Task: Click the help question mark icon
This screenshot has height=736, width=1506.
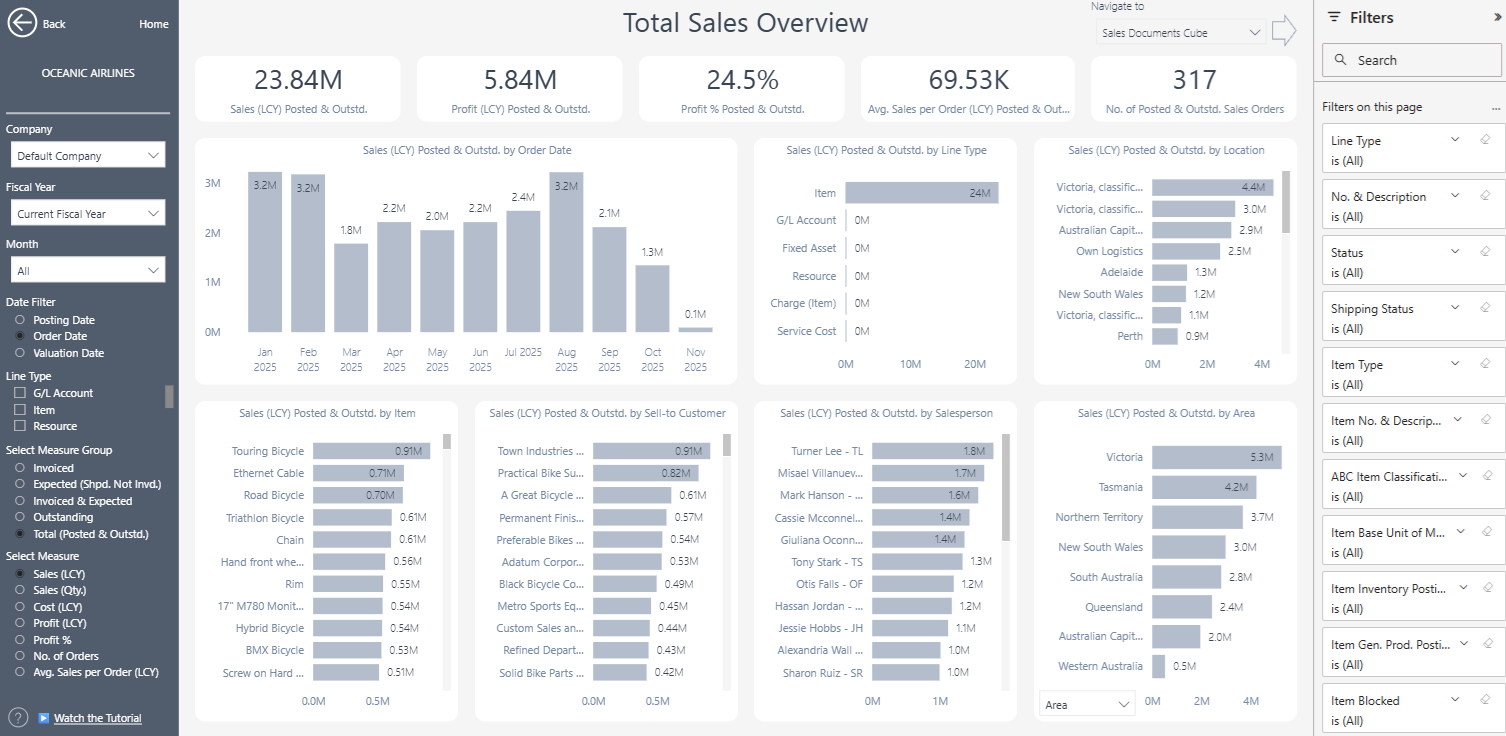Action: coord(18,717)
